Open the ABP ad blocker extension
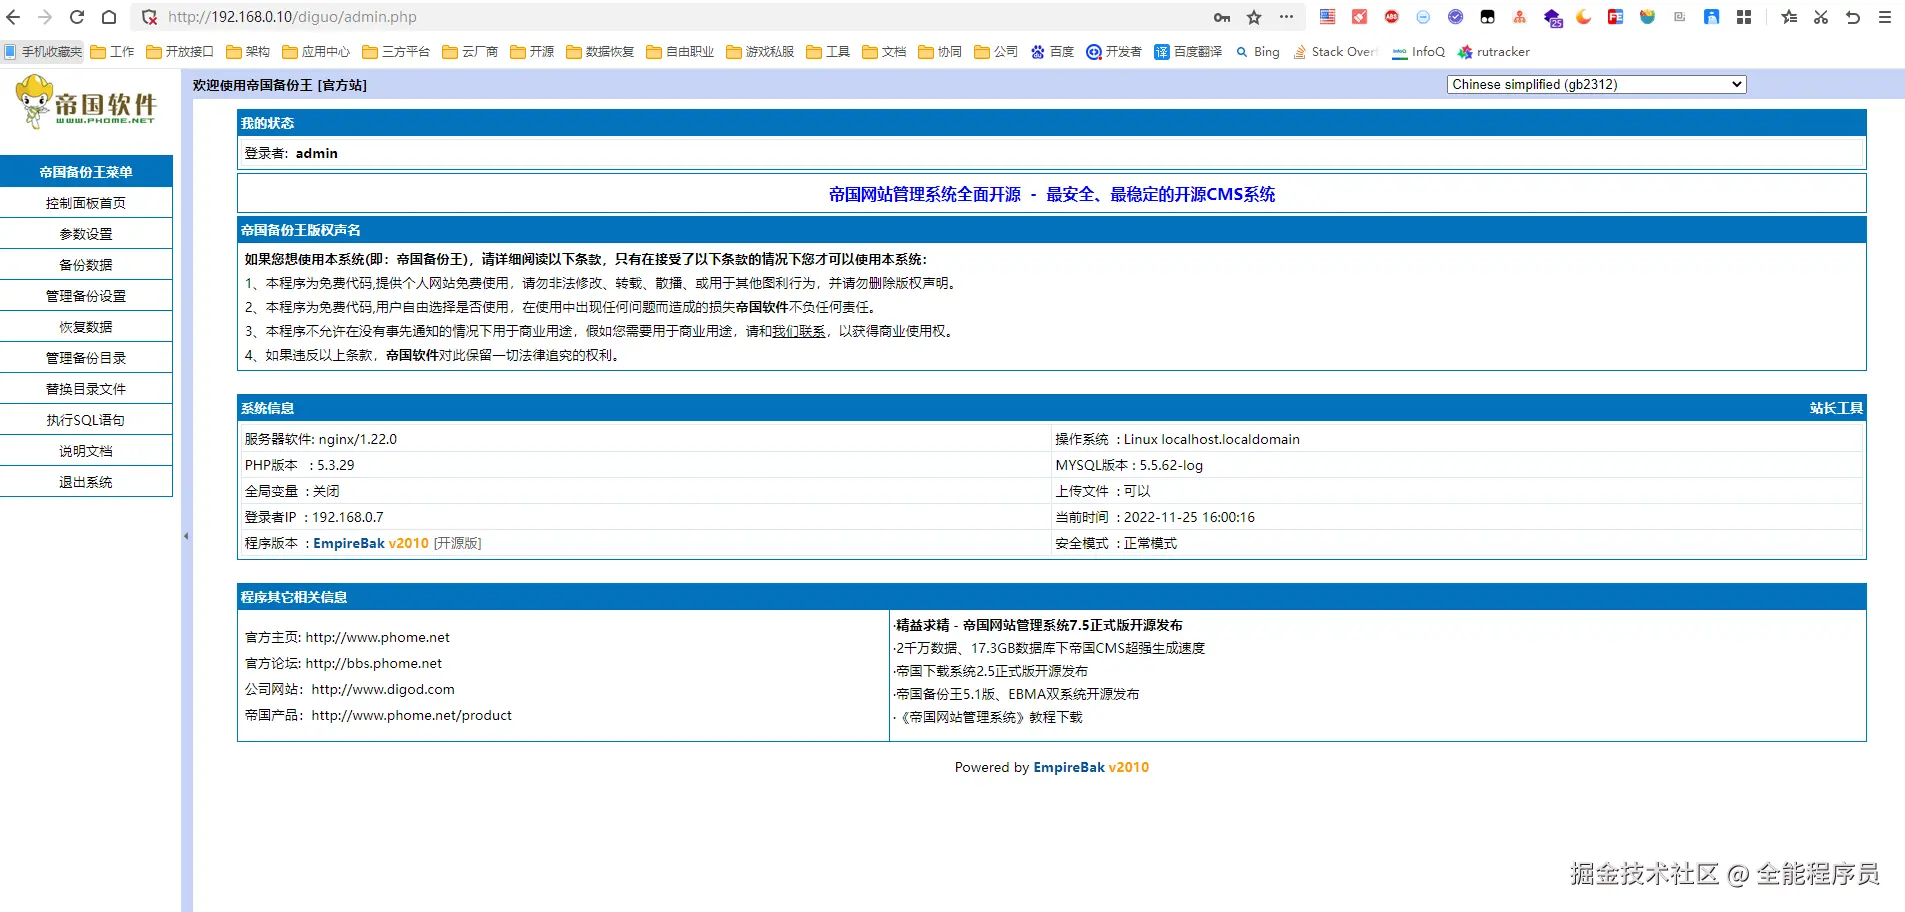 tap(1392, 17)
